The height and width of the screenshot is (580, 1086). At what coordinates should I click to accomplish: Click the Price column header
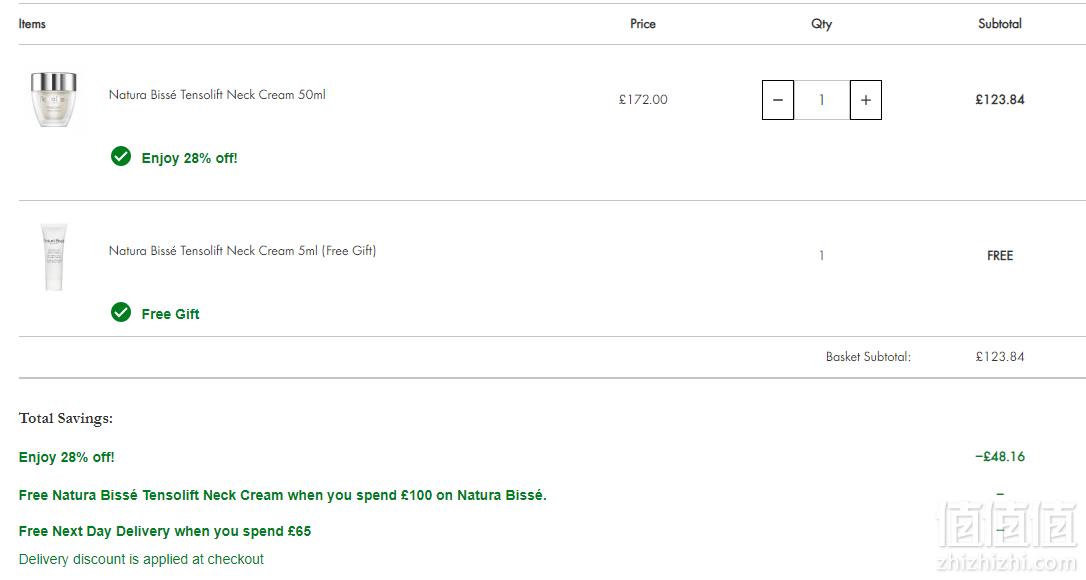click(643, 24)
